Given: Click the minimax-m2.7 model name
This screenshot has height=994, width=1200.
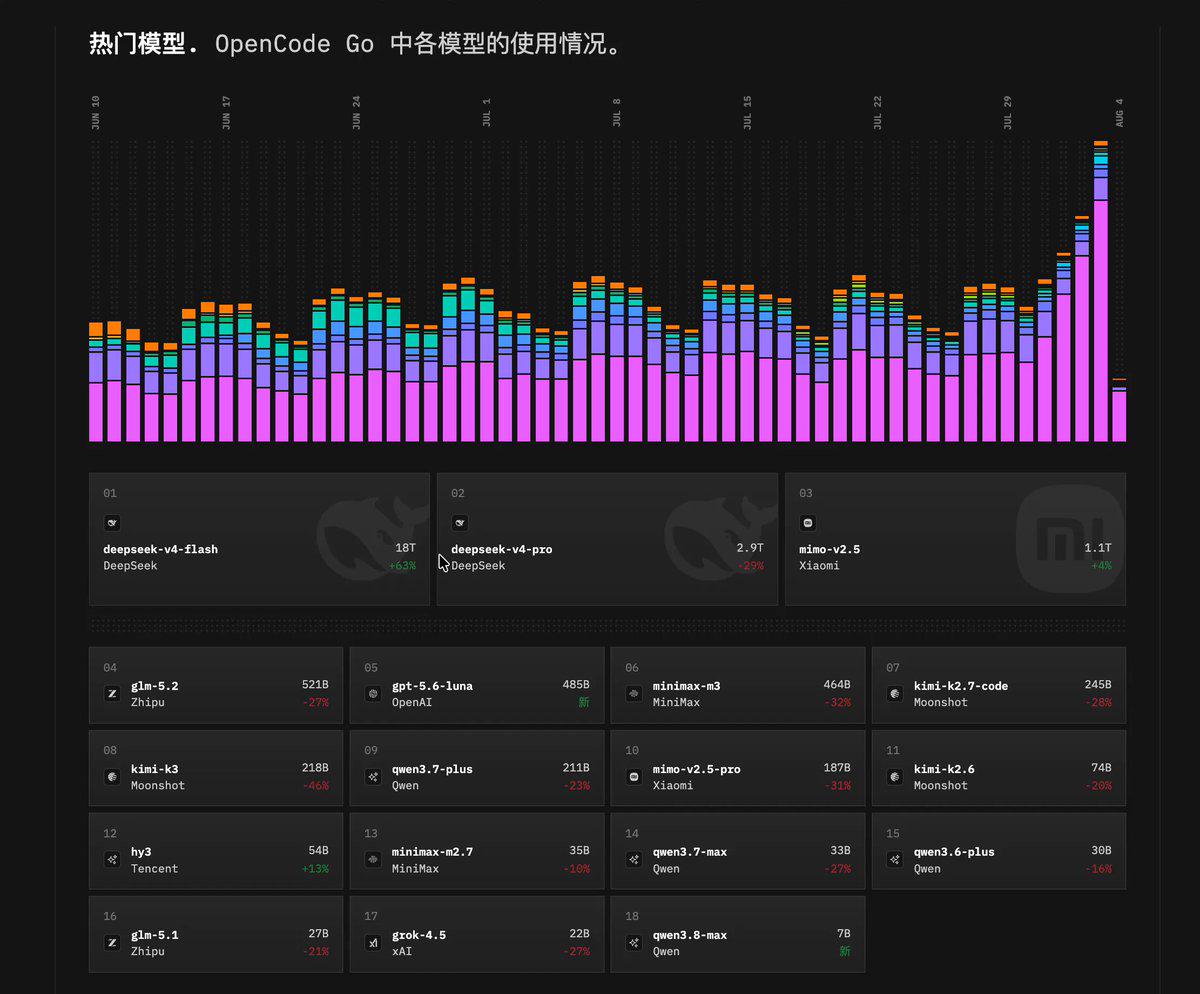Looking at the screenshot, I should coord(432,852).
